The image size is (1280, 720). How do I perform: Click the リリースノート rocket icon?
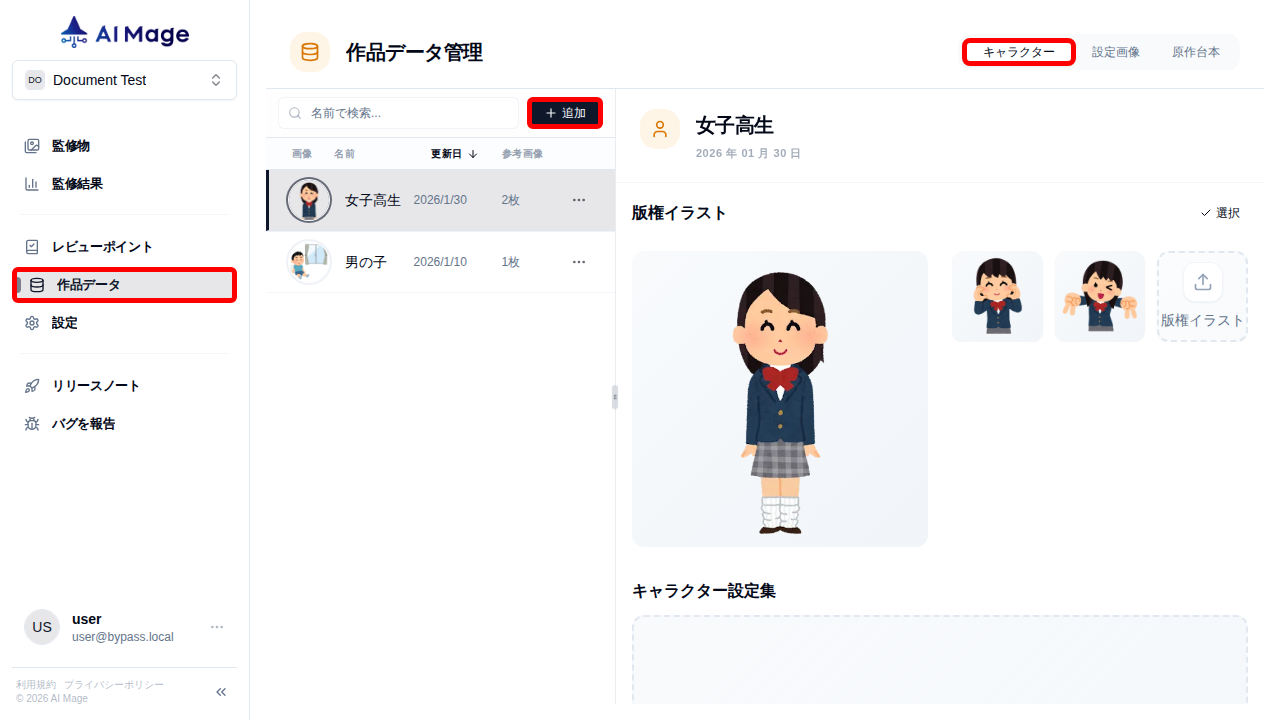[31, 385]
